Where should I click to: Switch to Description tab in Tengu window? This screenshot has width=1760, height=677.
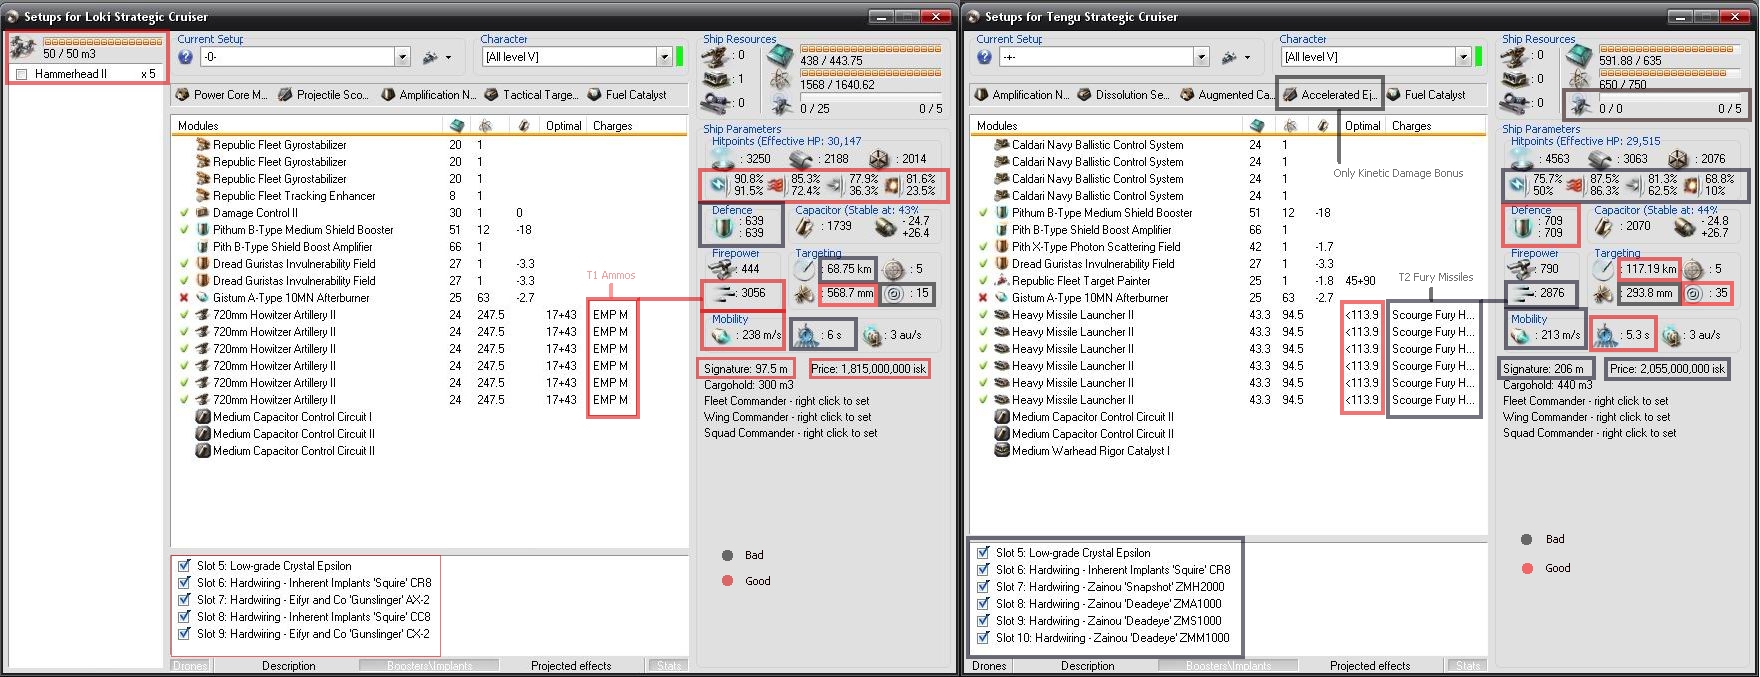[1087, 666]
